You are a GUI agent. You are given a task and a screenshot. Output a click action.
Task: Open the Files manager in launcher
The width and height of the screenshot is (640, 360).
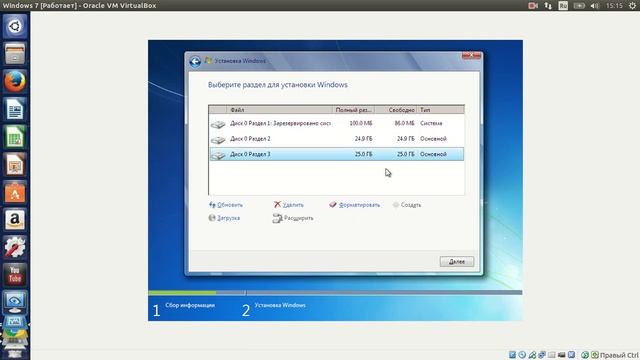pyautogui.click(x=15, y=54)
